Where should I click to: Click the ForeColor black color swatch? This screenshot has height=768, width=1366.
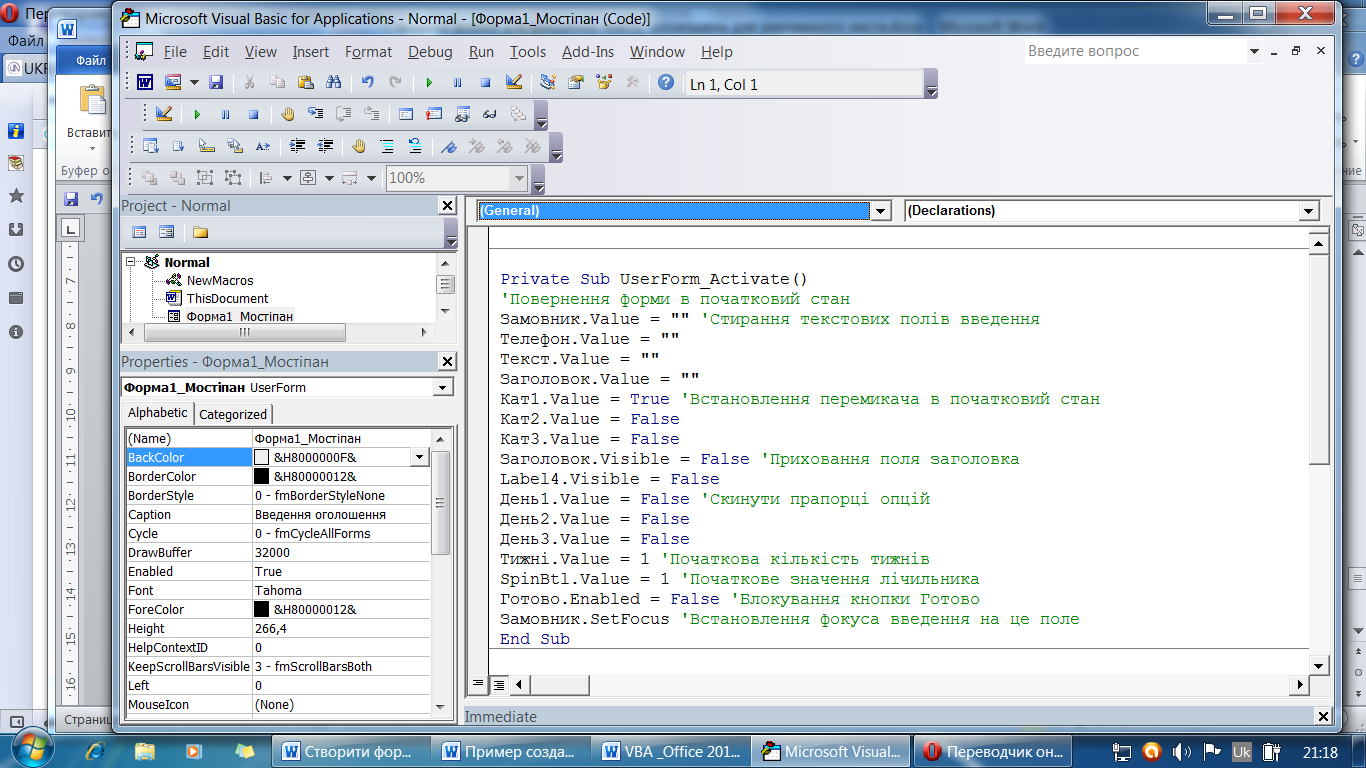[x=261, y=609]
